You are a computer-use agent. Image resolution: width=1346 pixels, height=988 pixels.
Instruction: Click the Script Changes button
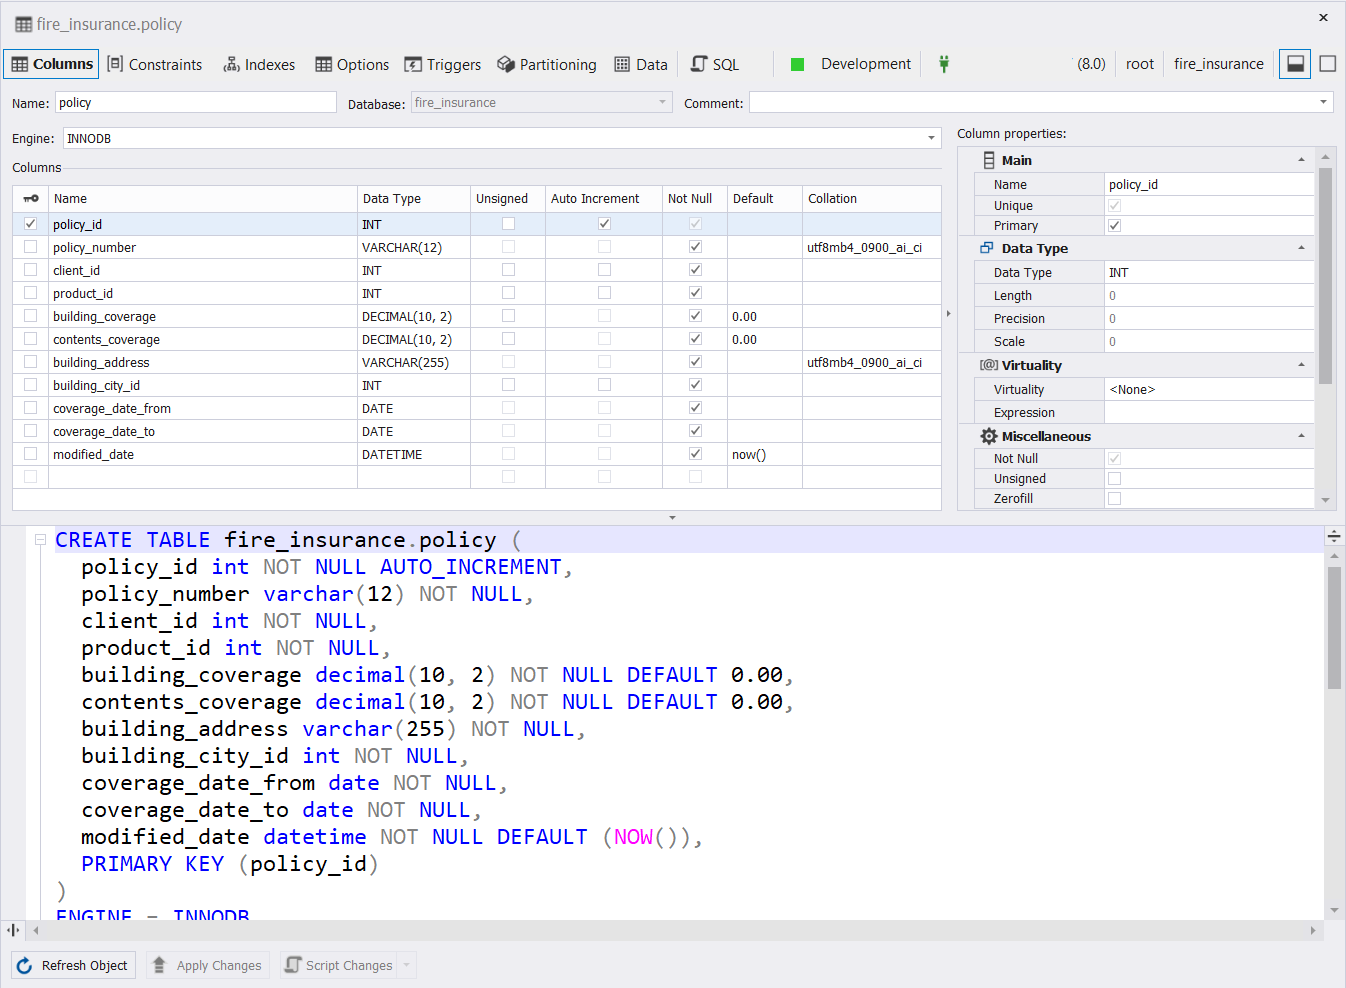[x=340, y=966]
